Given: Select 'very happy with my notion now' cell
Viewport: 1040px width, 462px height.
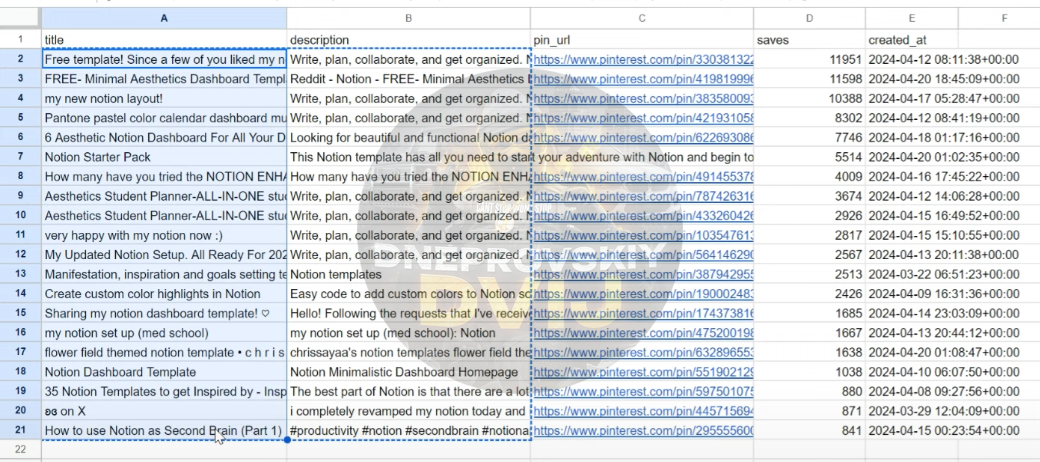Looking at the screenshot, I should 164,235.
